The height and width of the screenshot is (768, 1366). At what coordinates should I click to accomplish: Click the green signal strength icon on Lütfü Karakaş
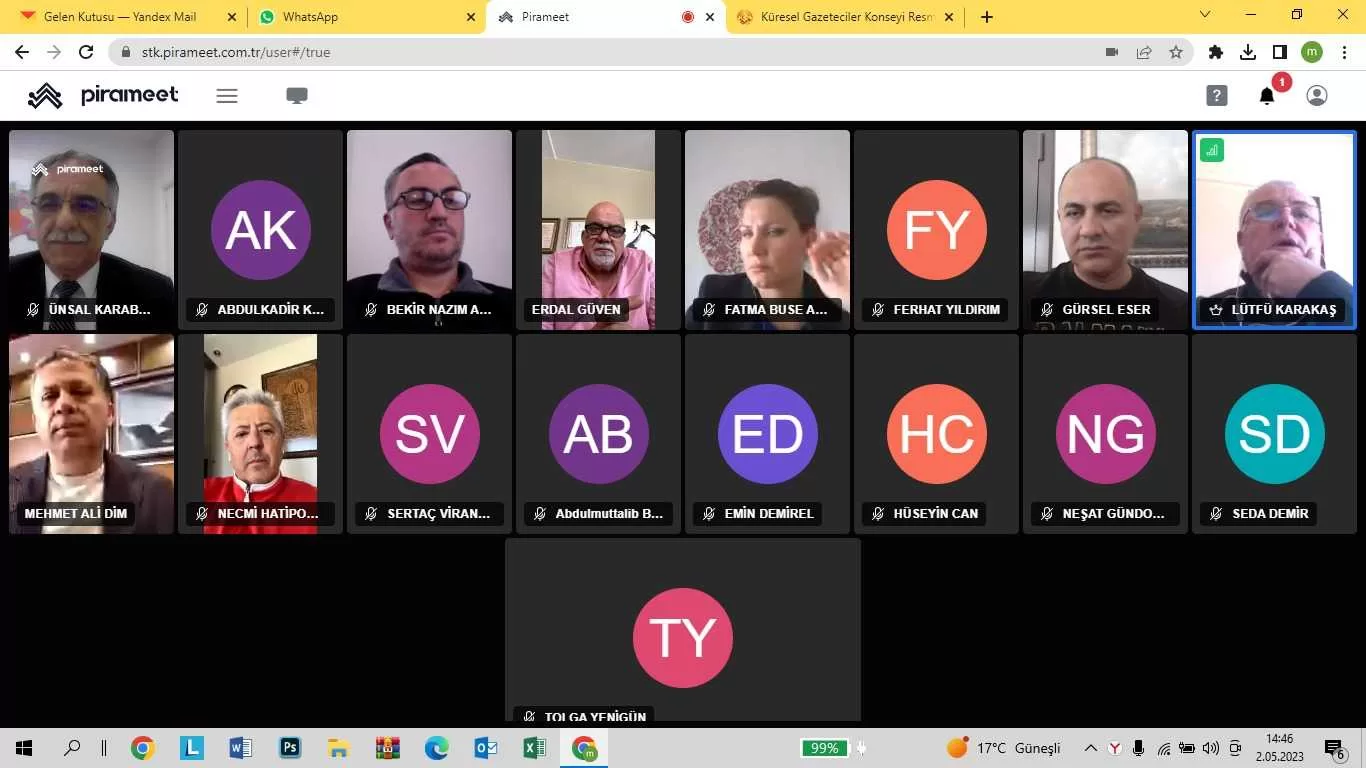[1212, 150]
